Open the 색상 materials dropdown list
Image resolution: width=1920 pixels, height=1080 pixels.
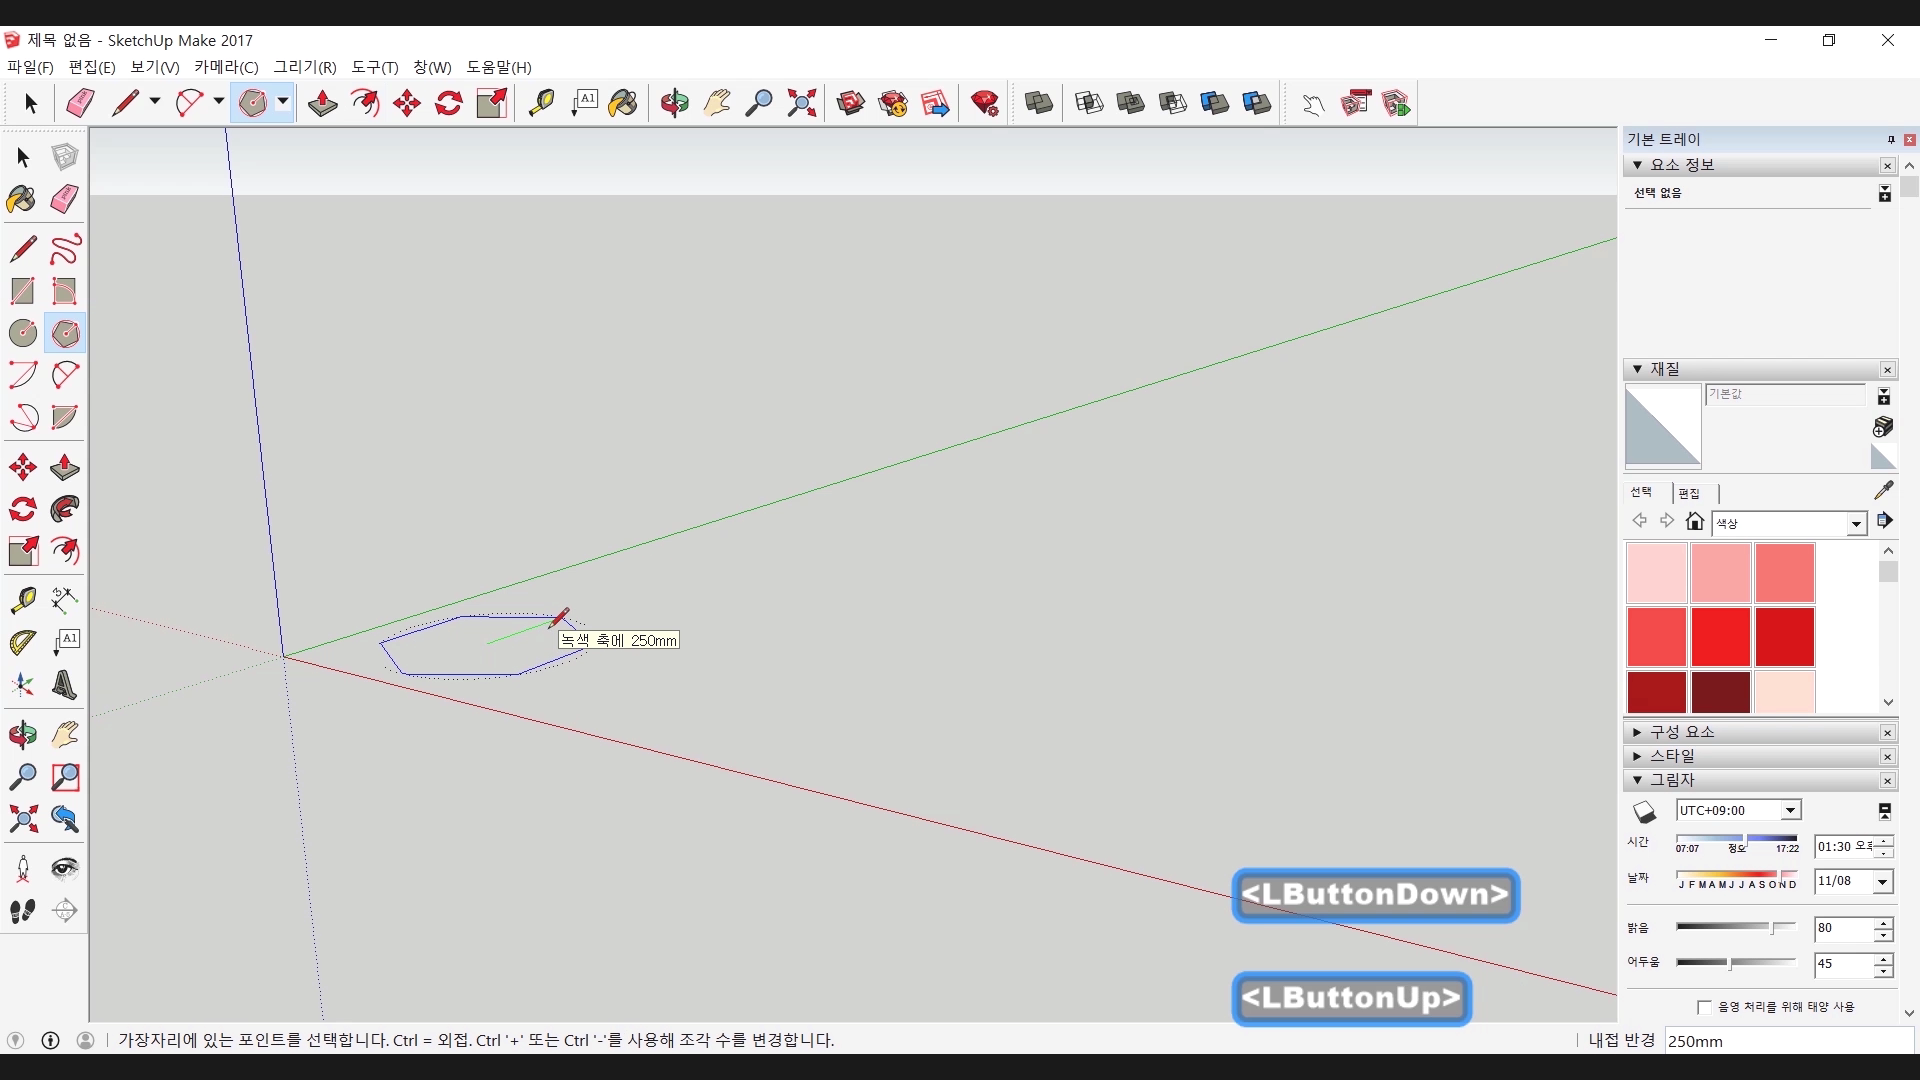pyautogui.click(x=1856, y=524)
